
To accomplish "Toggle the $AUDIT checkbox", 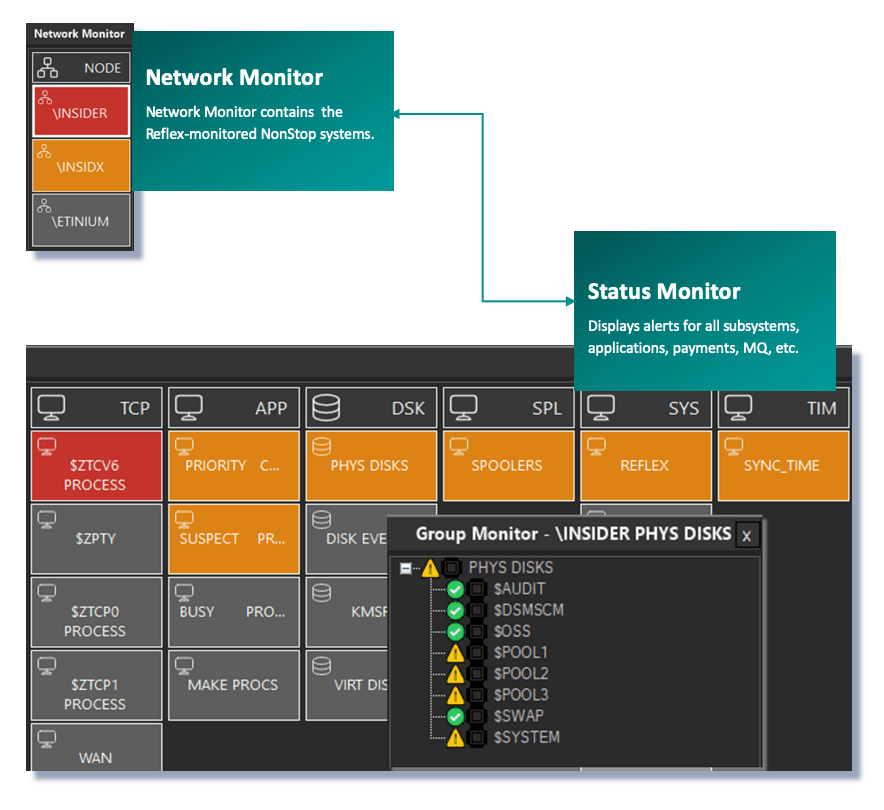I will [476, 589].
